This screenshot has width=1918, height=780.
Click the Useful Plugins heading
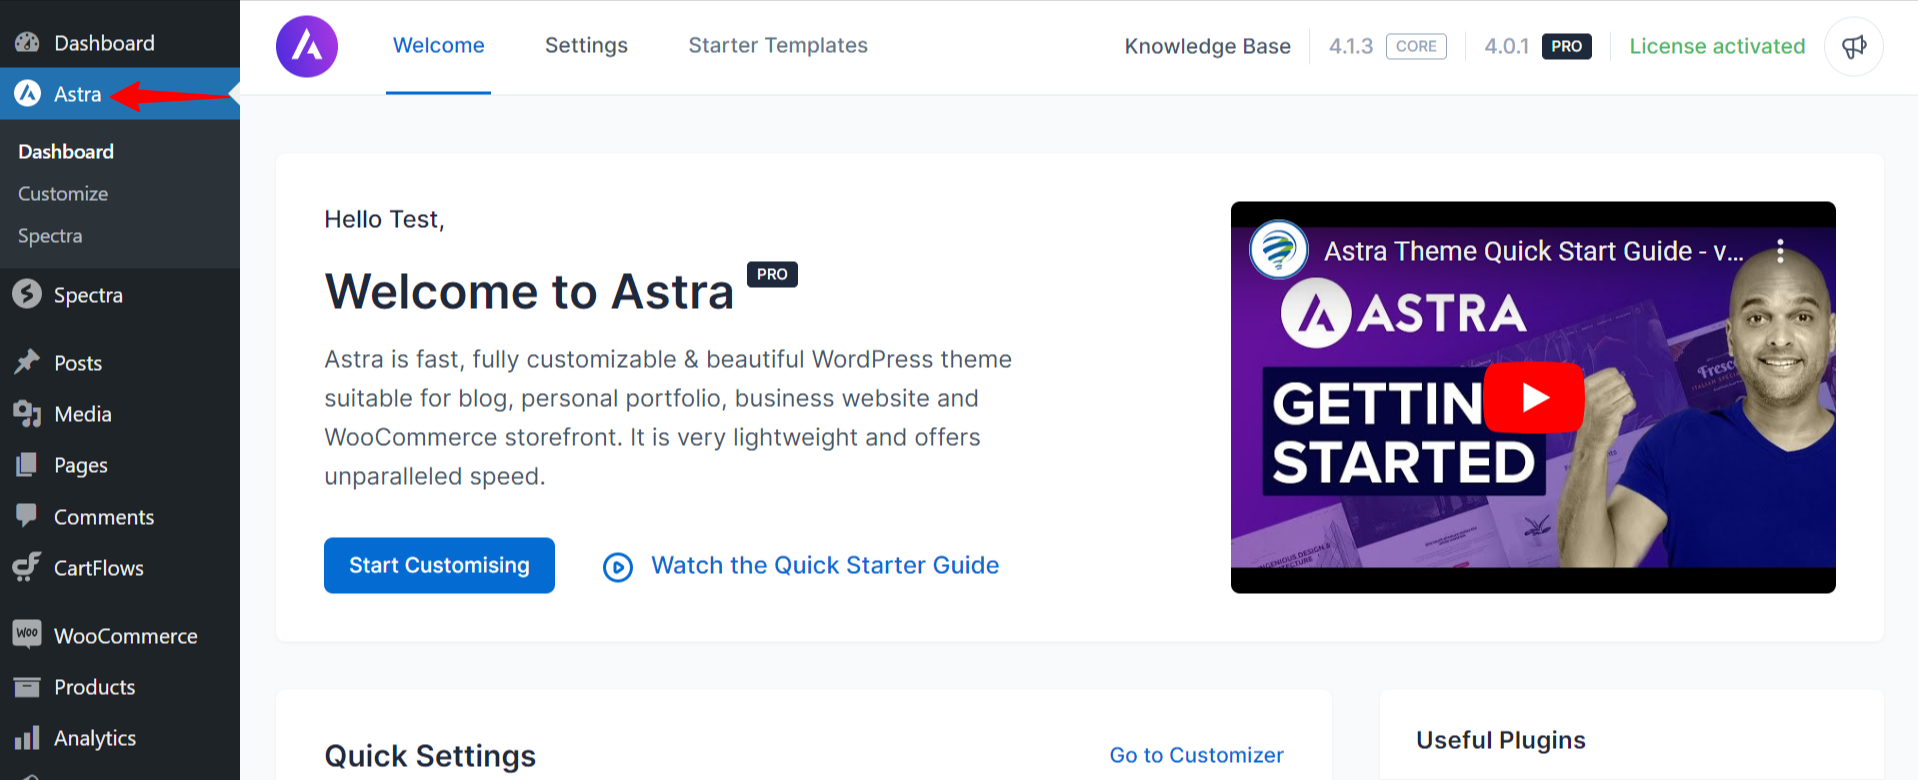click(x=1500, y=740)
